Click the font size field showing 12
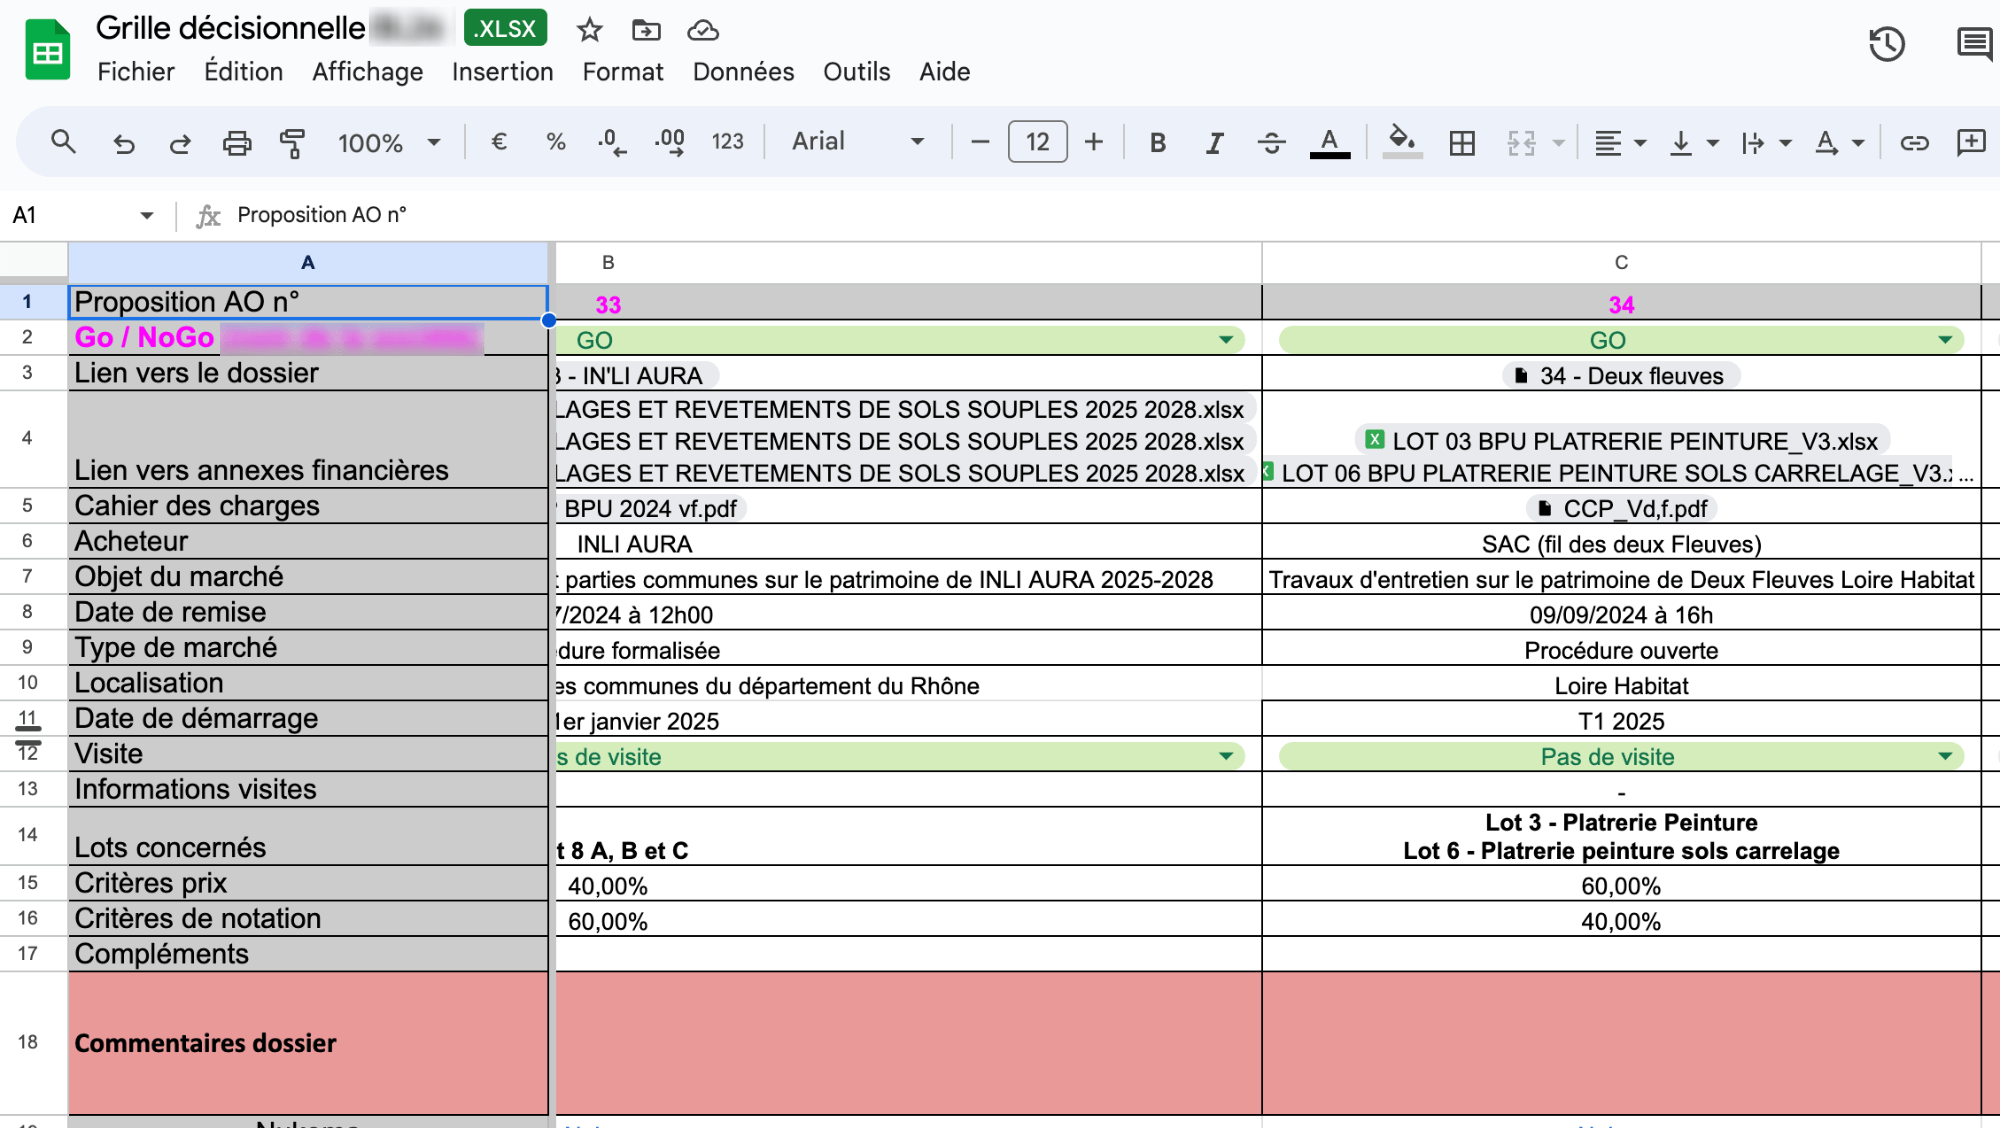2000x1128 pixels. [x=1037, y=142]
